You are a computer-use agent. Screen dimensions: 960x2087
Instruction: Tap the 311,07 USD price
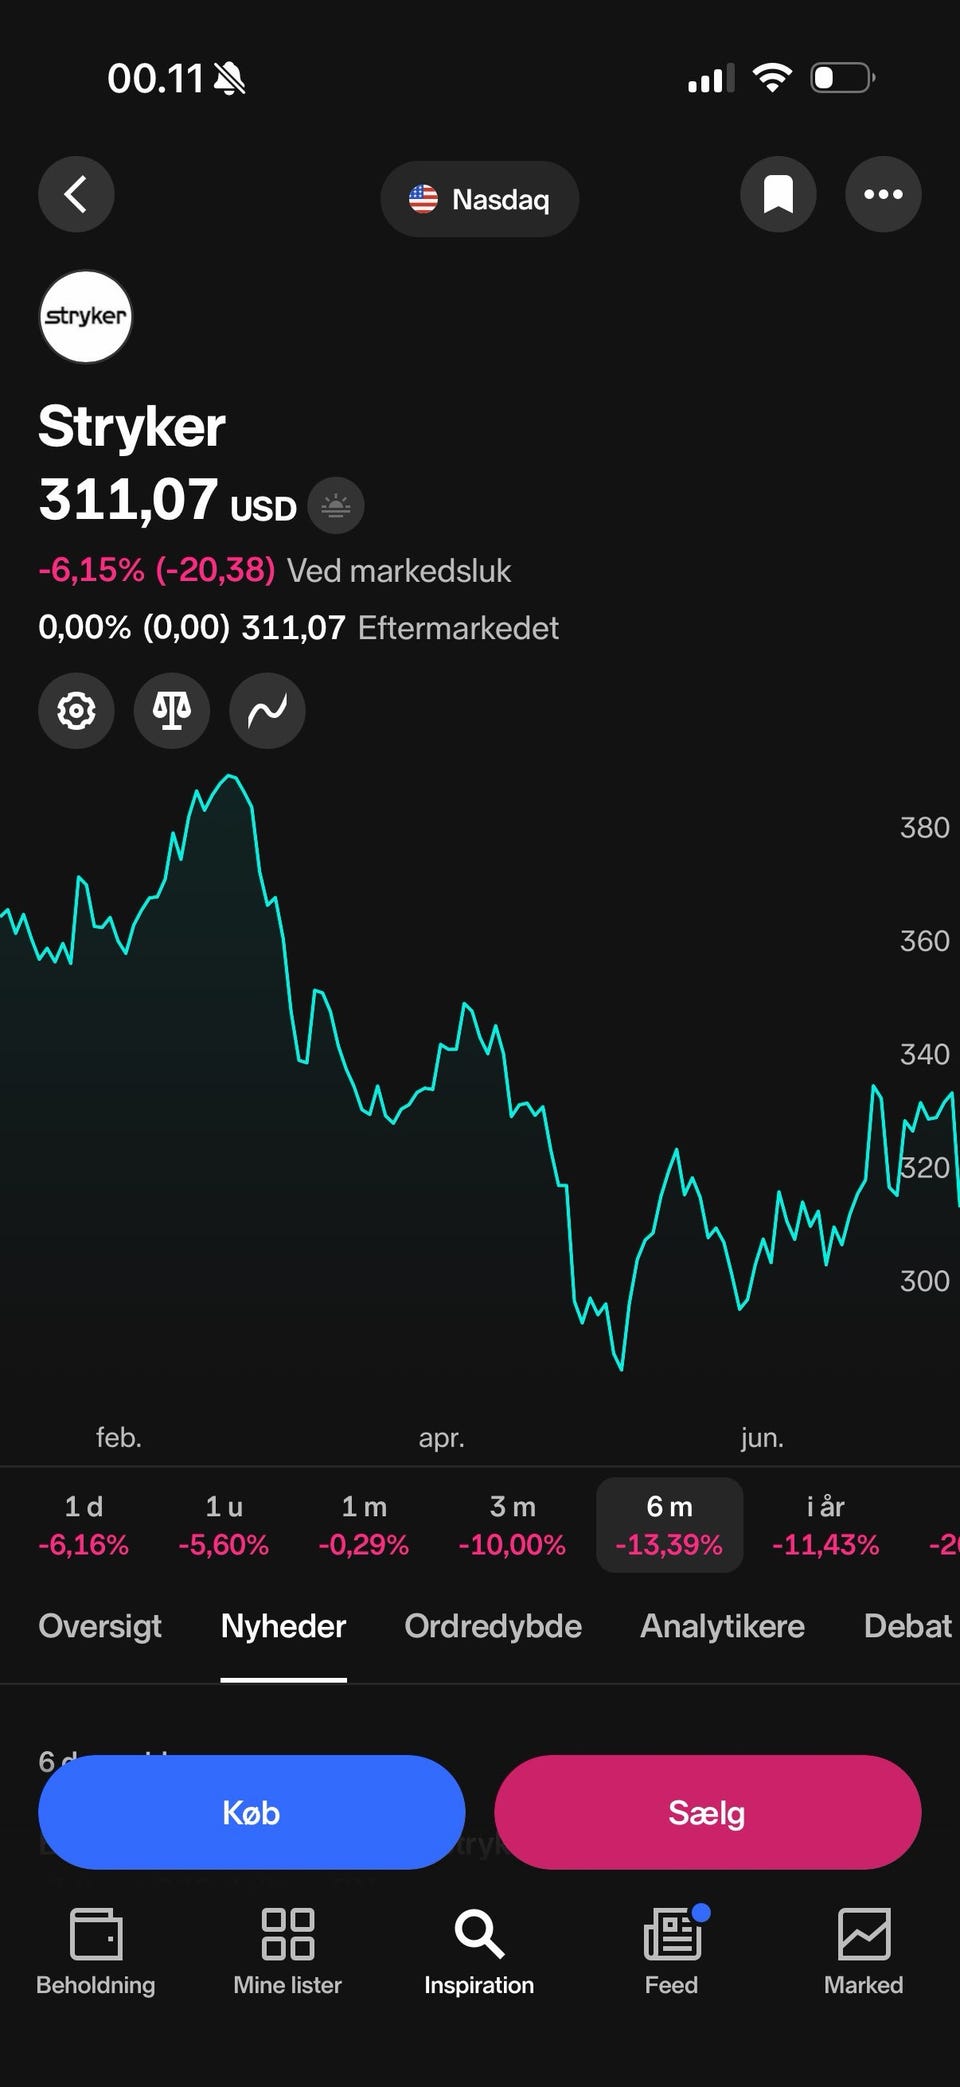[x=168, y=499]
